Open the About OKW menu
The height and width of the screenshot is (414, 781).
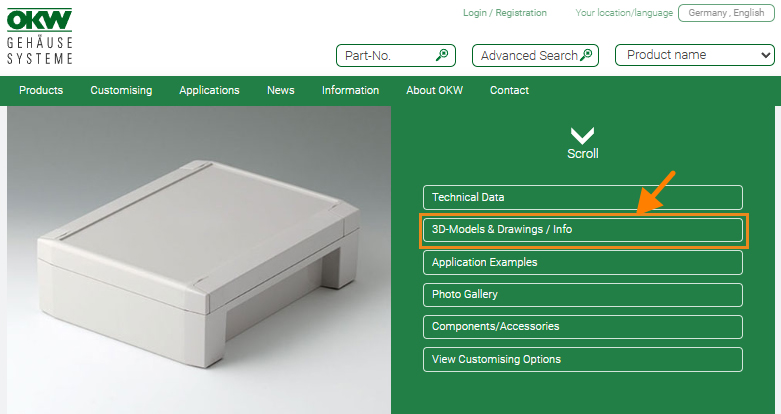tap(434, 90)
